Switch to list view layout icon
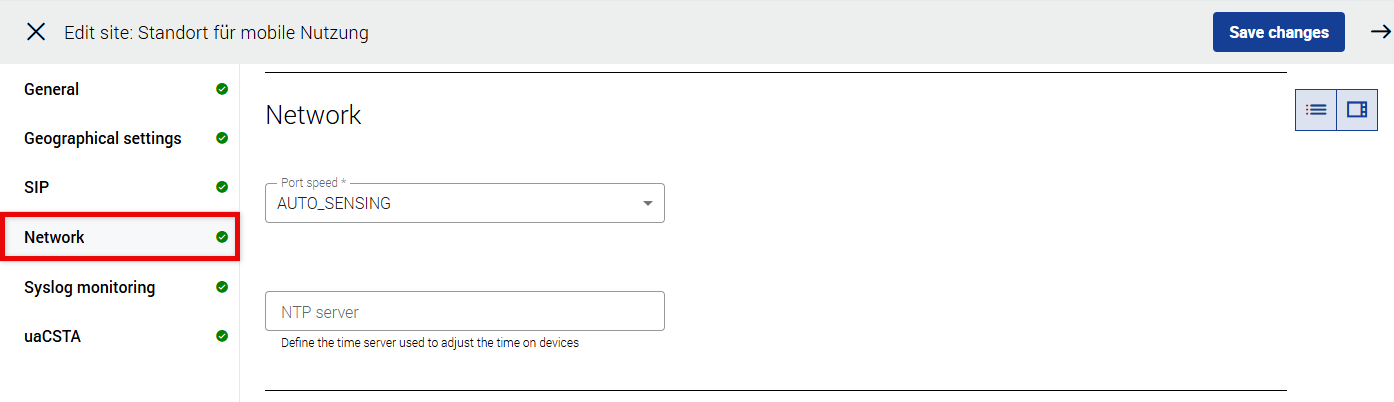This screenshot has width=1394, height=402. [1316, 110]
